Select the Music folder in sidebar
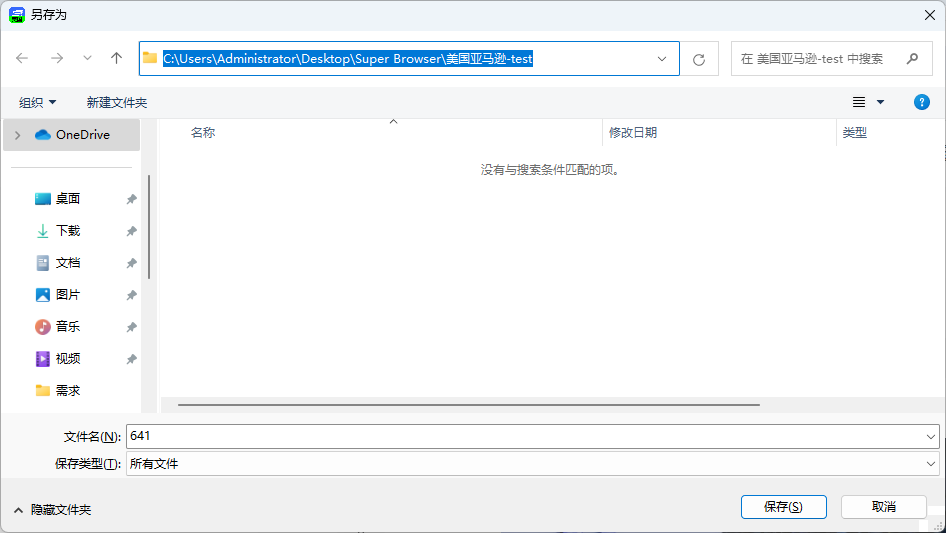 [67, 327]
